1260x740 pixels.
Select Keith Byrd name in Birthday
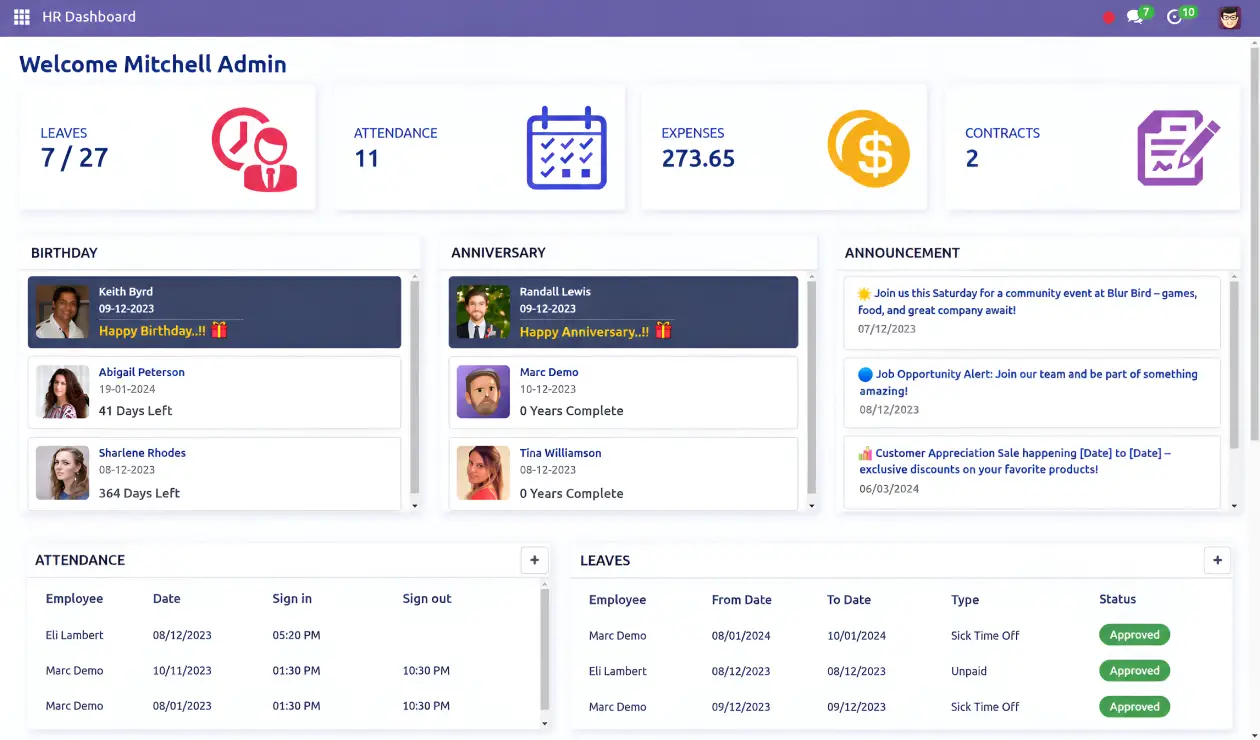click(126, 292)
